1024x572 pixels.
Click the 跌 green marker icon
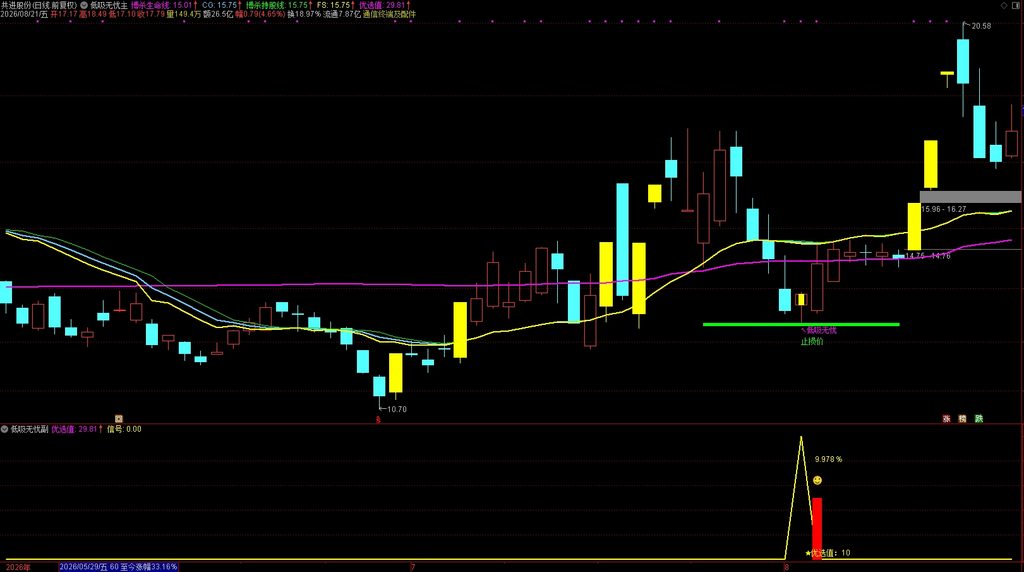coord(979,419)
